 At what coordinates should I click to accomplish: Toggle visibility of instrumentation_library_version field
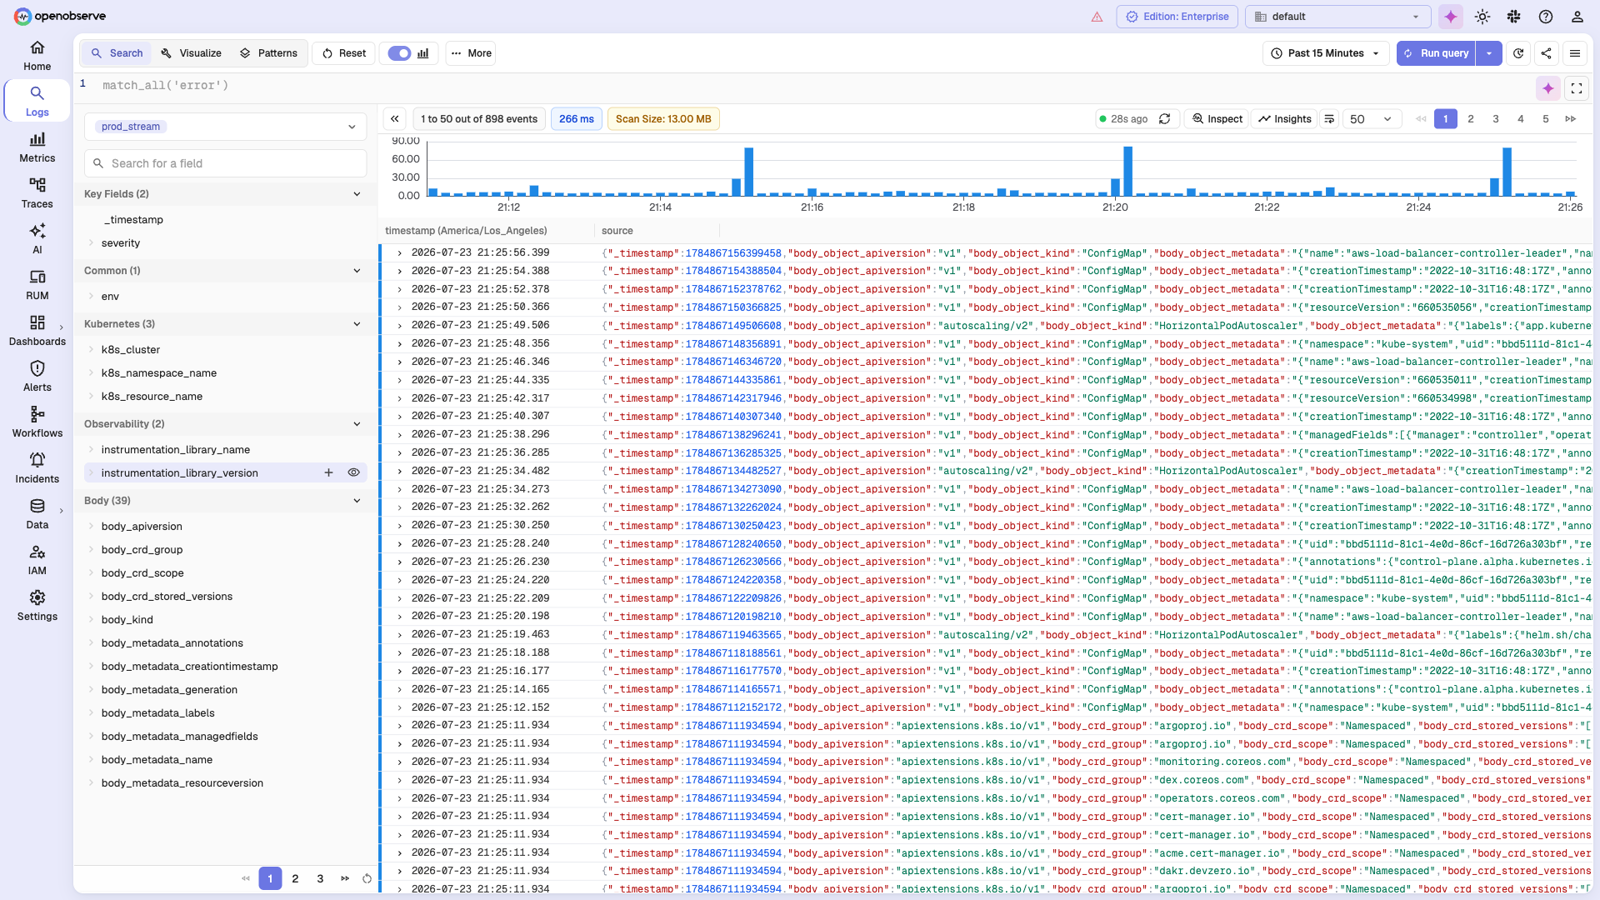354,473
